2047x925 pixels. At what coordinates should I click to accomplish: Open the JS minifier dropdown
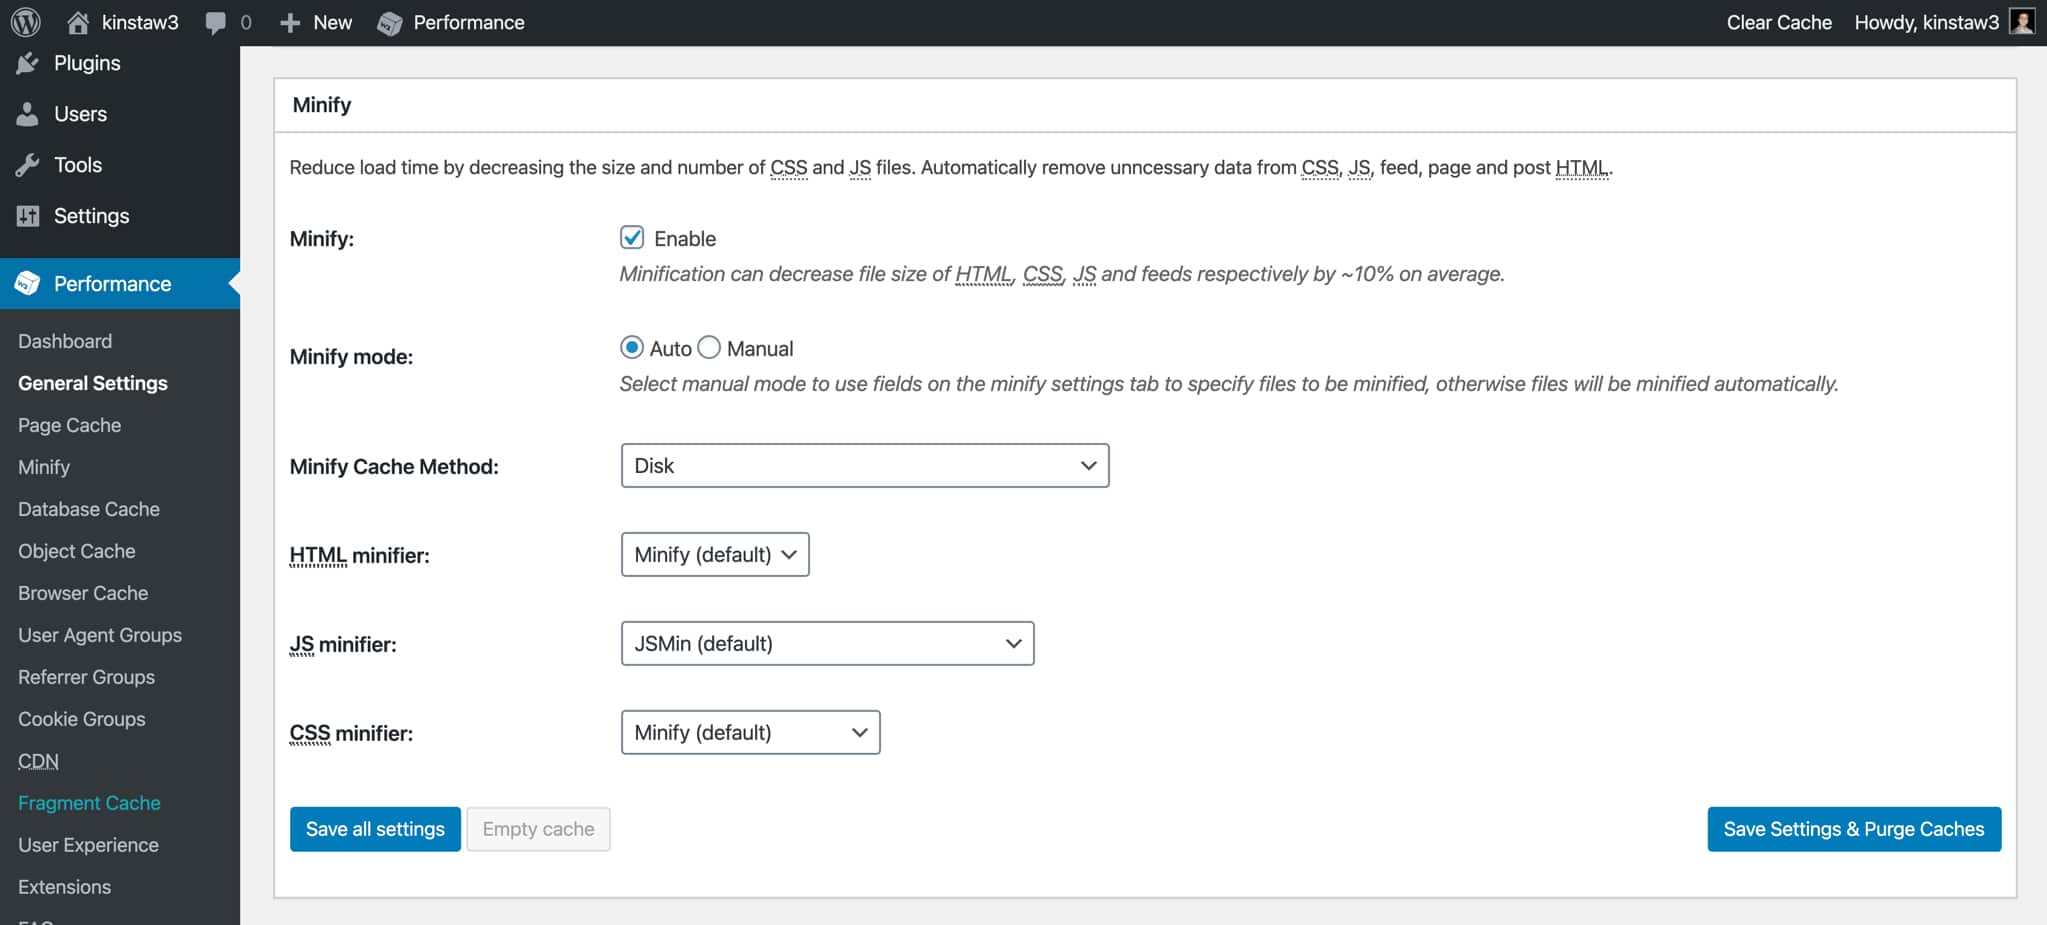pyautogui.click(x=827, y=643)
